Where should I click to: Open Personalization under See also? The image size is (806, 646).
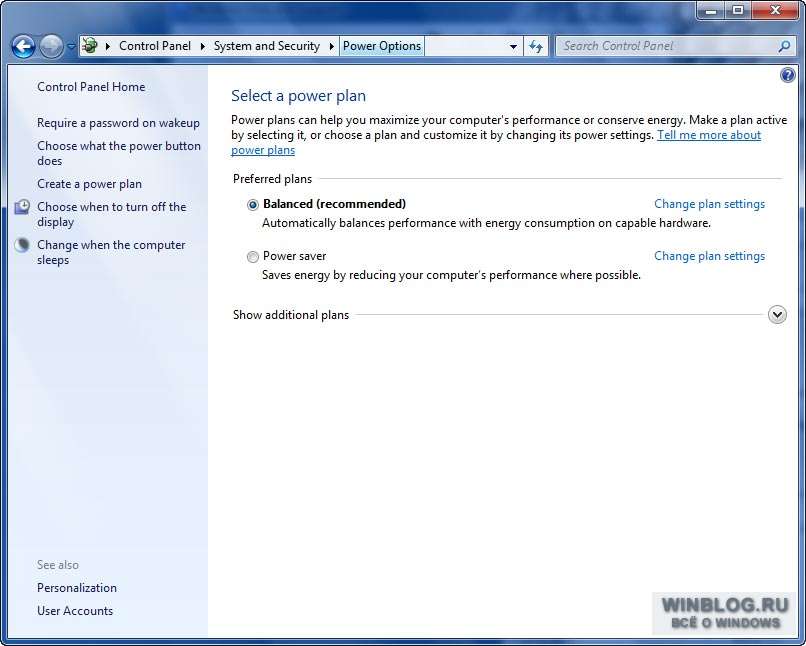point(77,588)
